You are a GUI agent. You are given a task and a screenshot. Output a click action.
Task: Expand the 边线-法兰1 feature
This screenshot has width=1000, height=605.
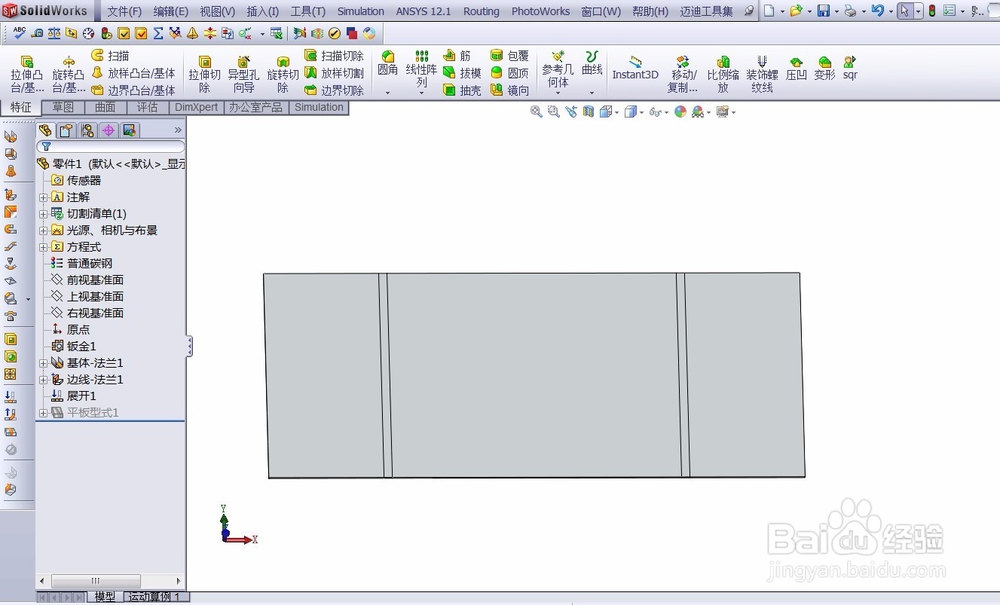(43, 379)
